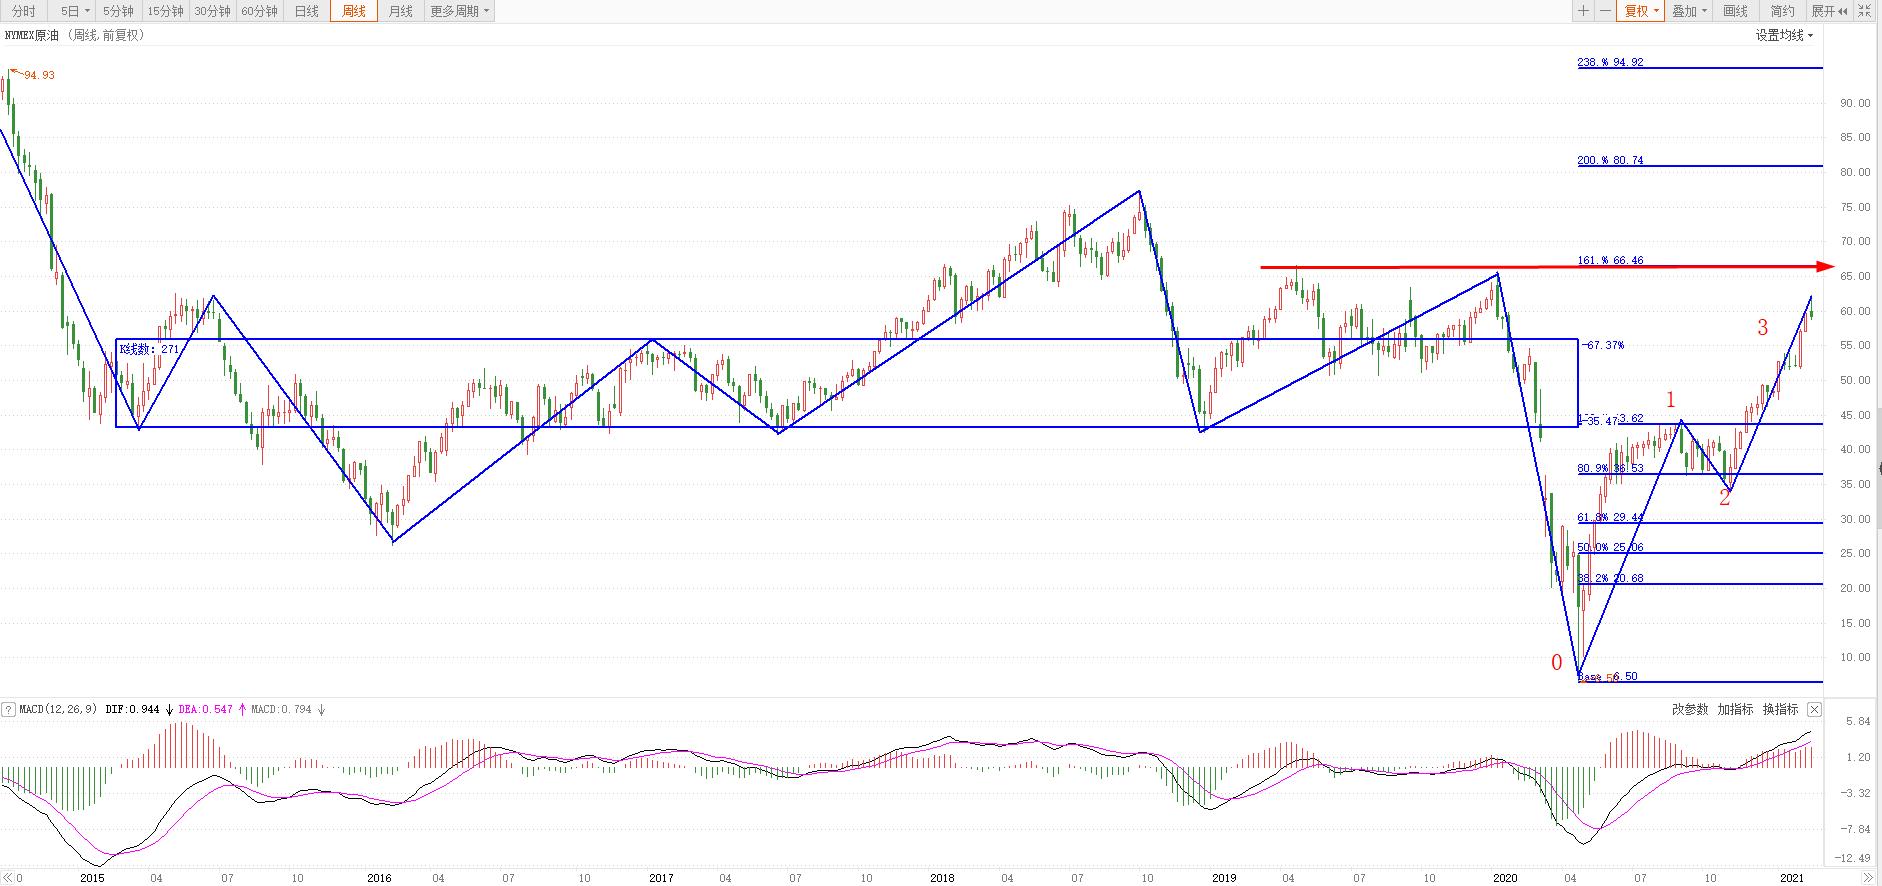Select the 5分钟 period tab

pyautogui.click(x=118, y=11)
